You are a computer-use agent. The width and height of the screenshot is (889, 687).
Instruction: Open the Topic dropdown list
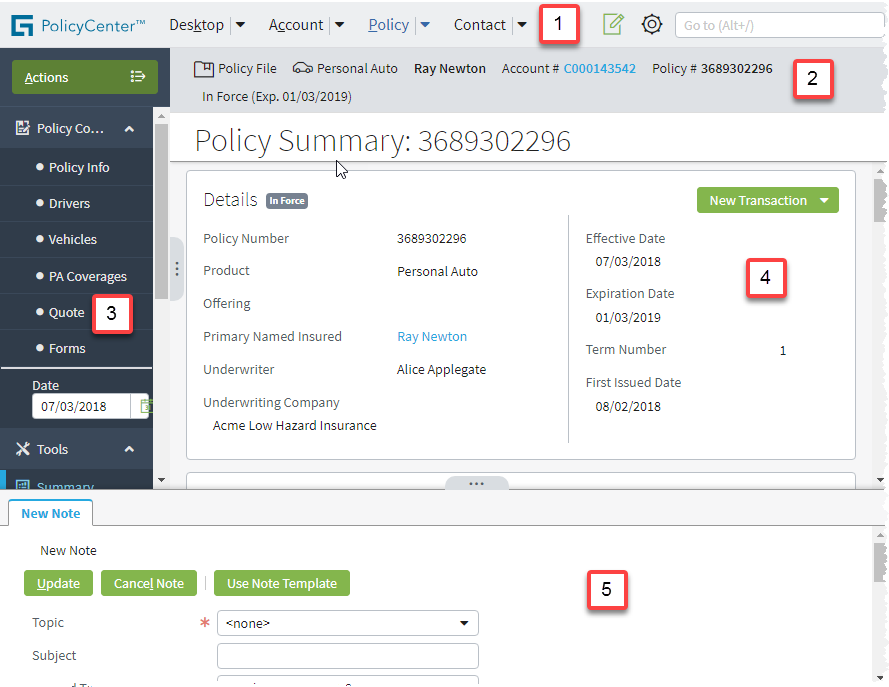pos(464,623)
